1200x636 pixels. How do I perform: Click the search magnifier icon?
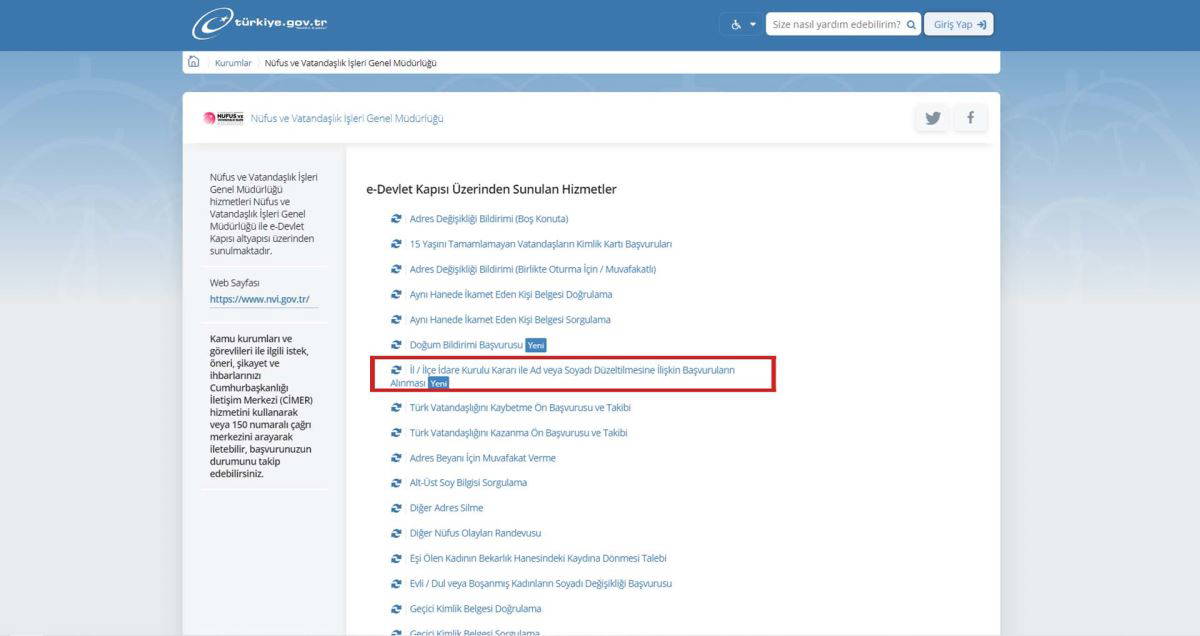coord(911,24)
